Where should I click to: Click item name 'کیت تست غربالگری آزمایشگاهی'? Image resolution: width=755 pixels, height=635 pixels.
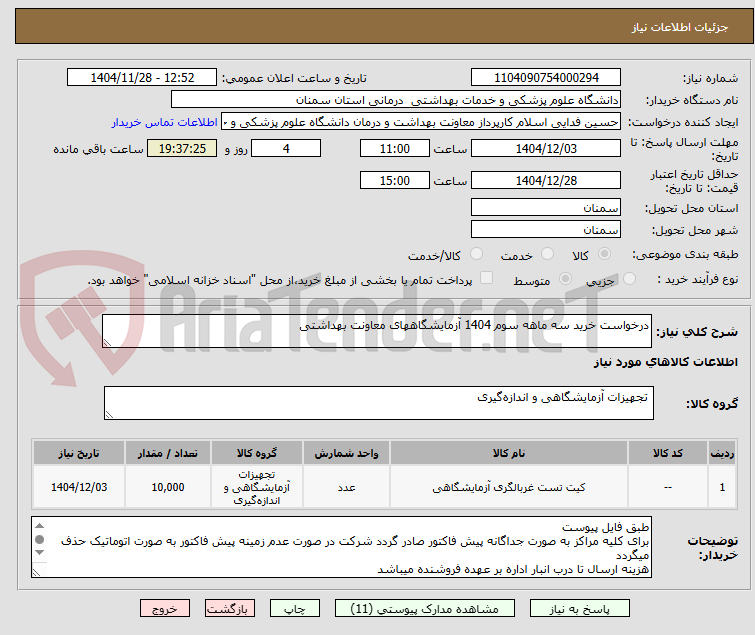509,487
